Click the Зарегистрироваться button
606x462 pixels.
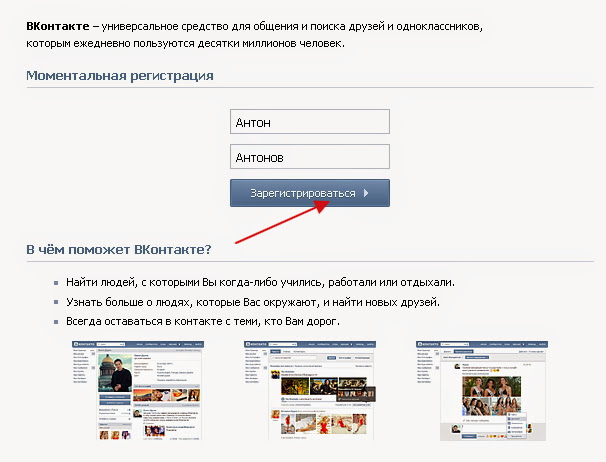point(310,193)
